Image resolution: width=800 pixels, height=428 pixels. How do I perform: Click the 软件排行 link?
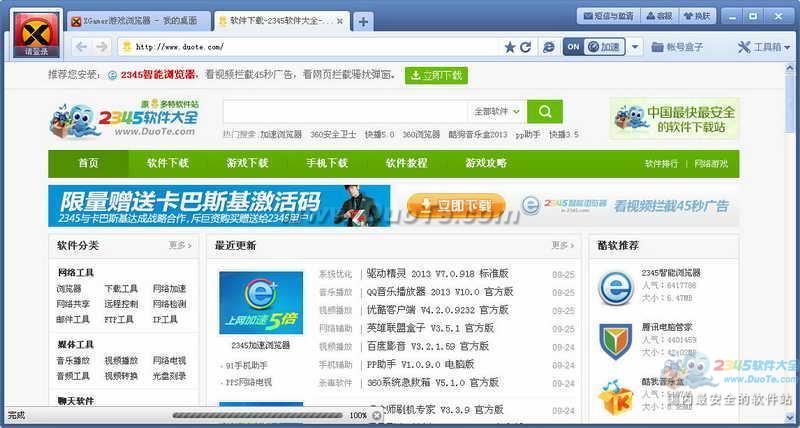coord(661,164)
